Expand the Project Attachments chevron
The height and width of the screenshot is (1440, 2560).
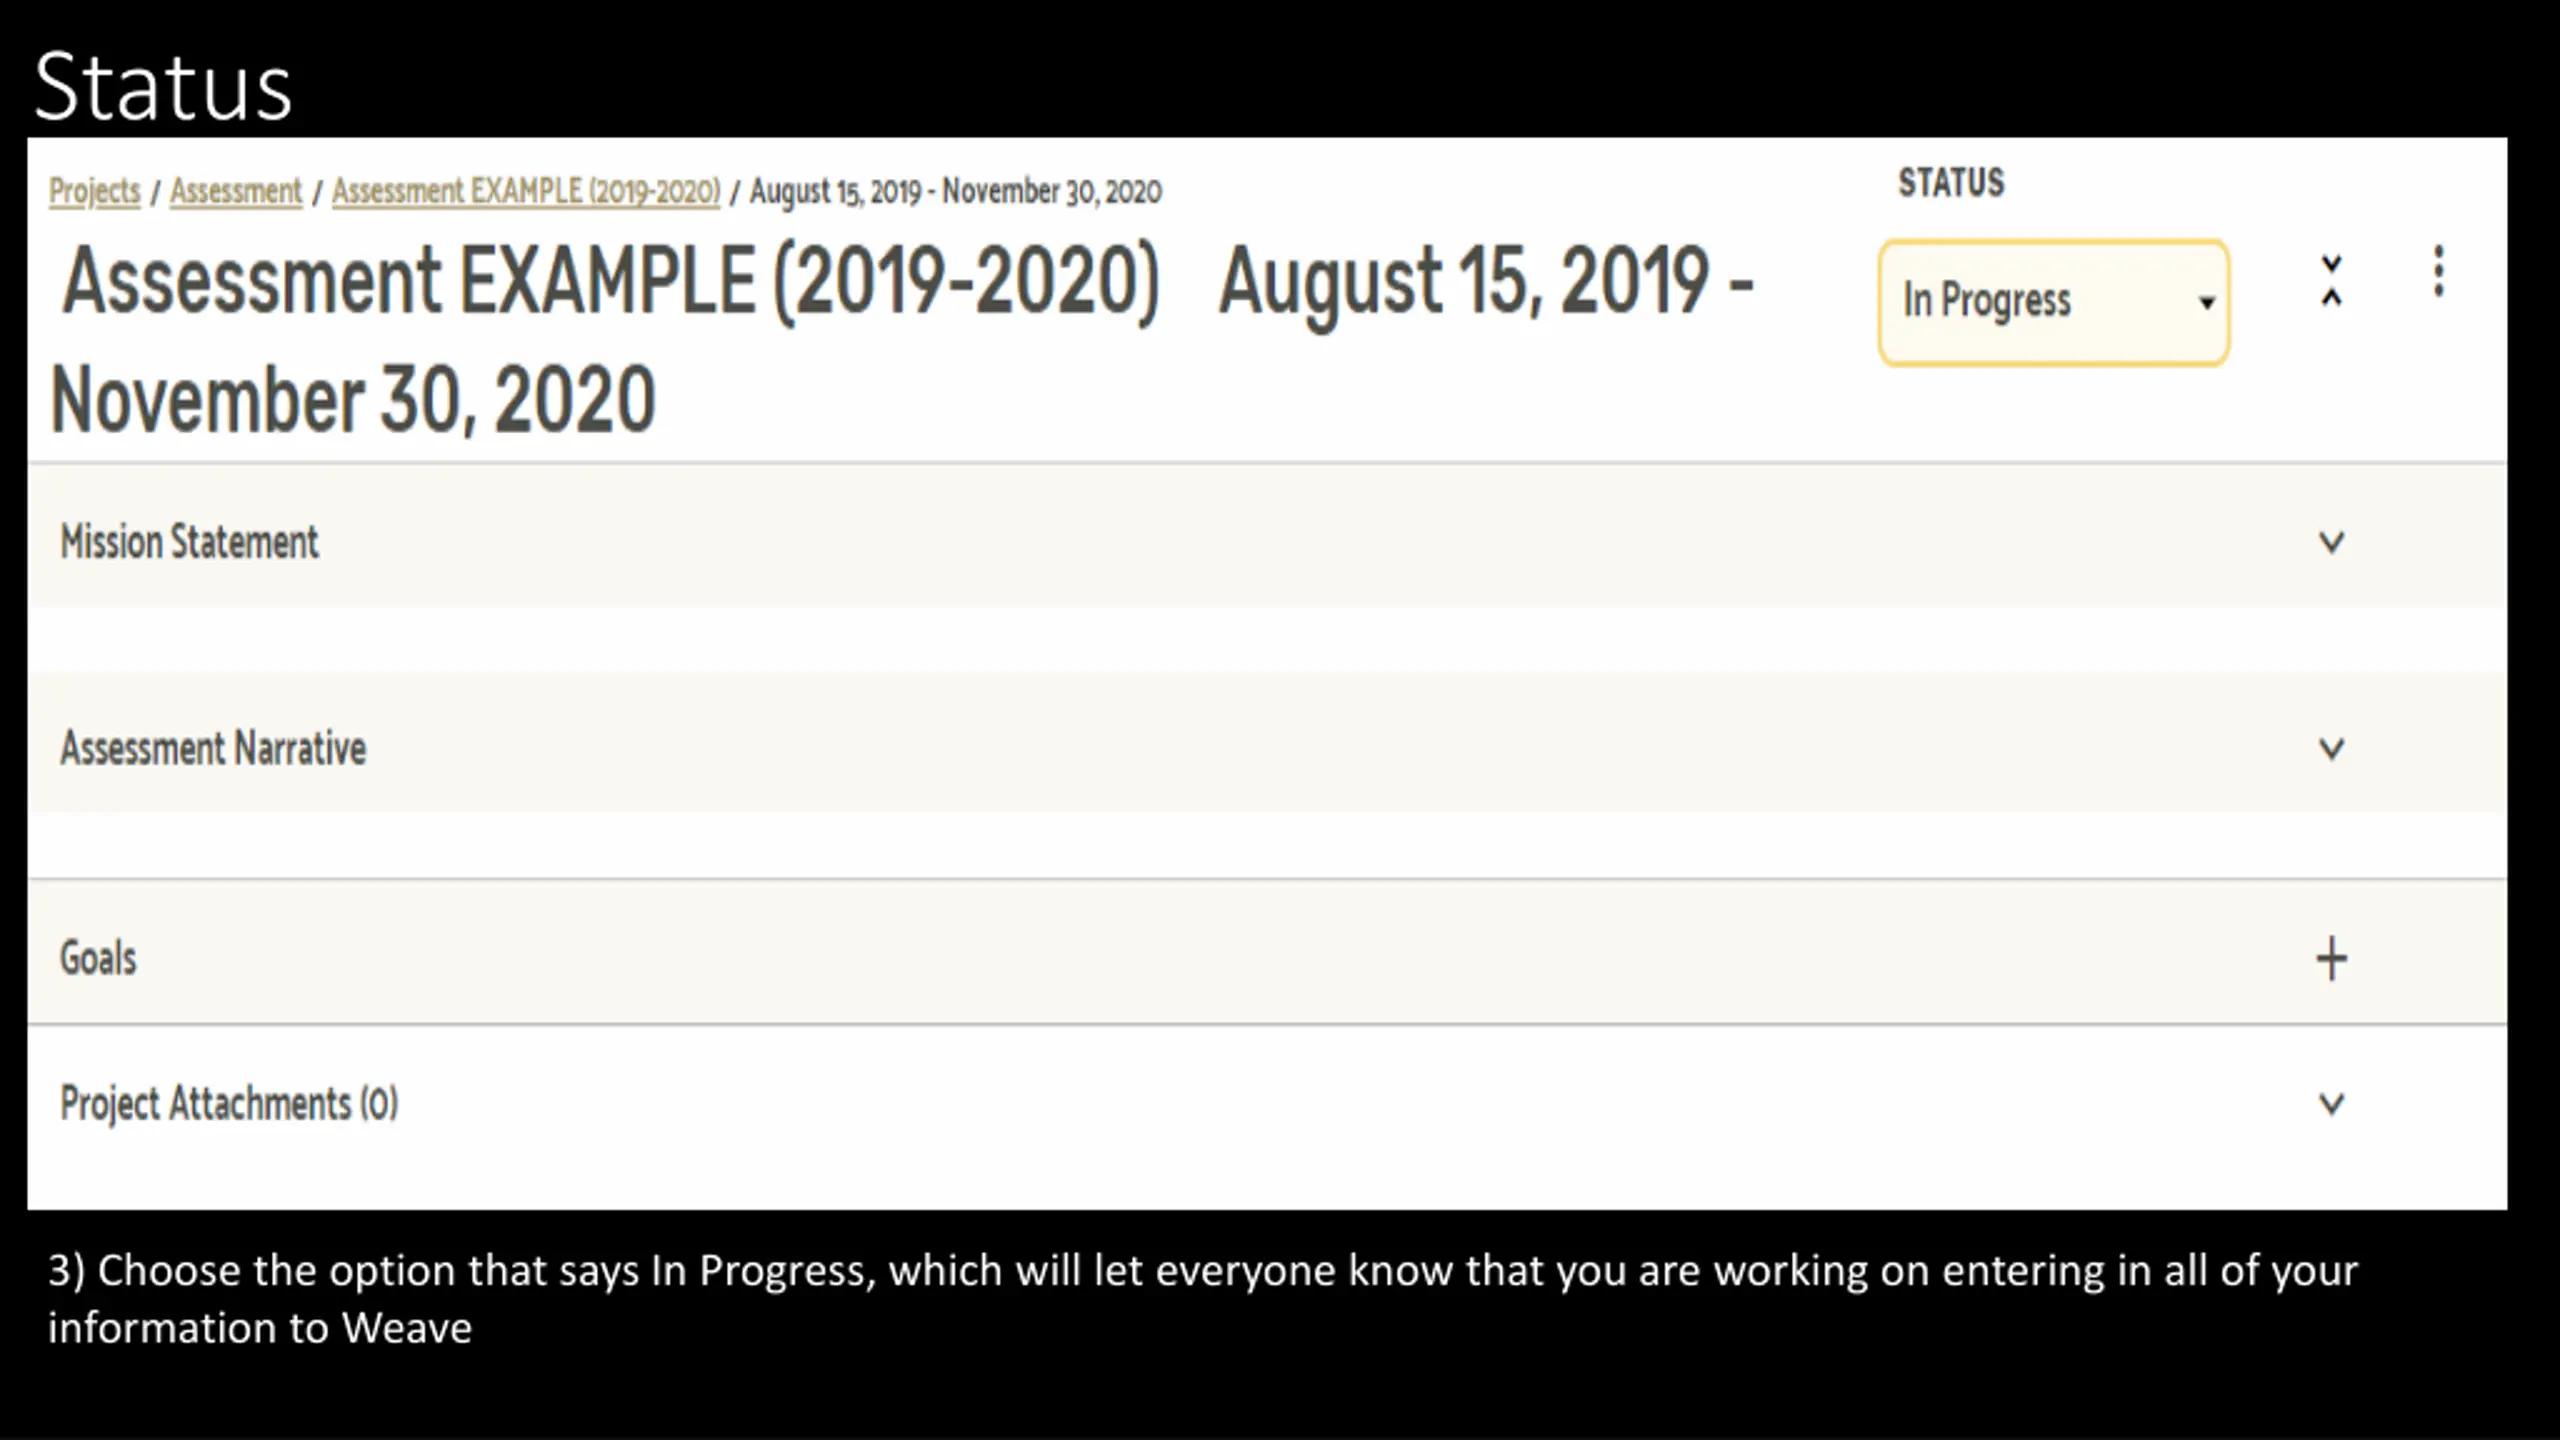click(x=2331, y=1103)
